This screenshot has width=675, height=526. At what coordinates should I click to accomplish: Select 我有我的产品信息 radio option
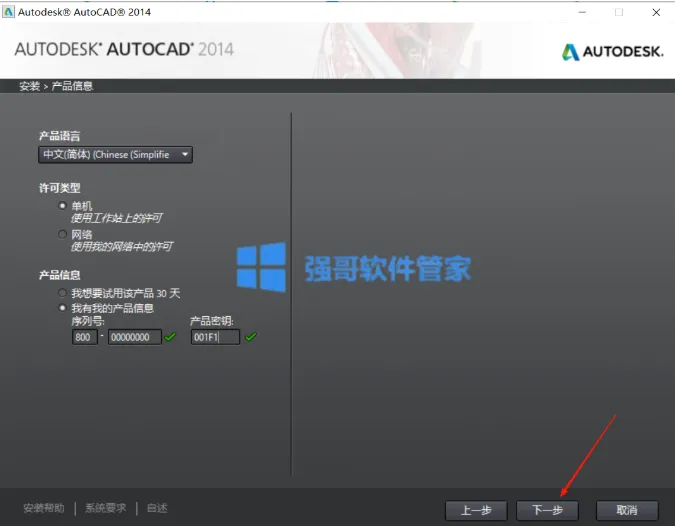62,308
